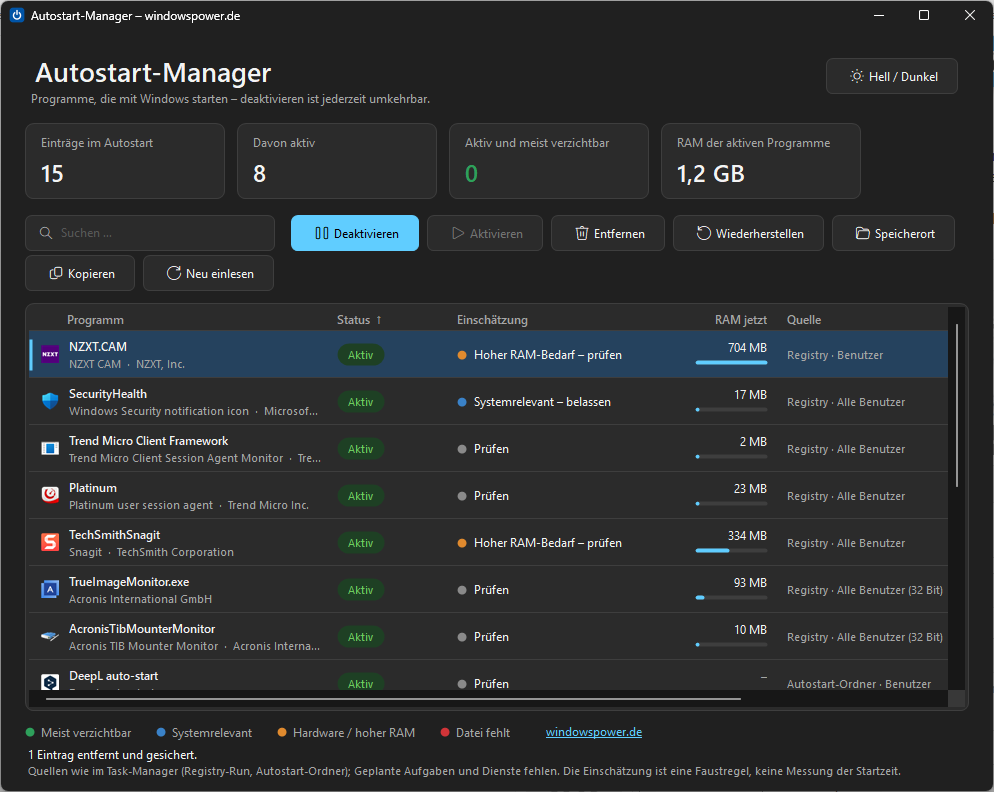Click the TechSmithSnagit 334 MB RAM bar
The image size is (994, 792).
point(731,550)
